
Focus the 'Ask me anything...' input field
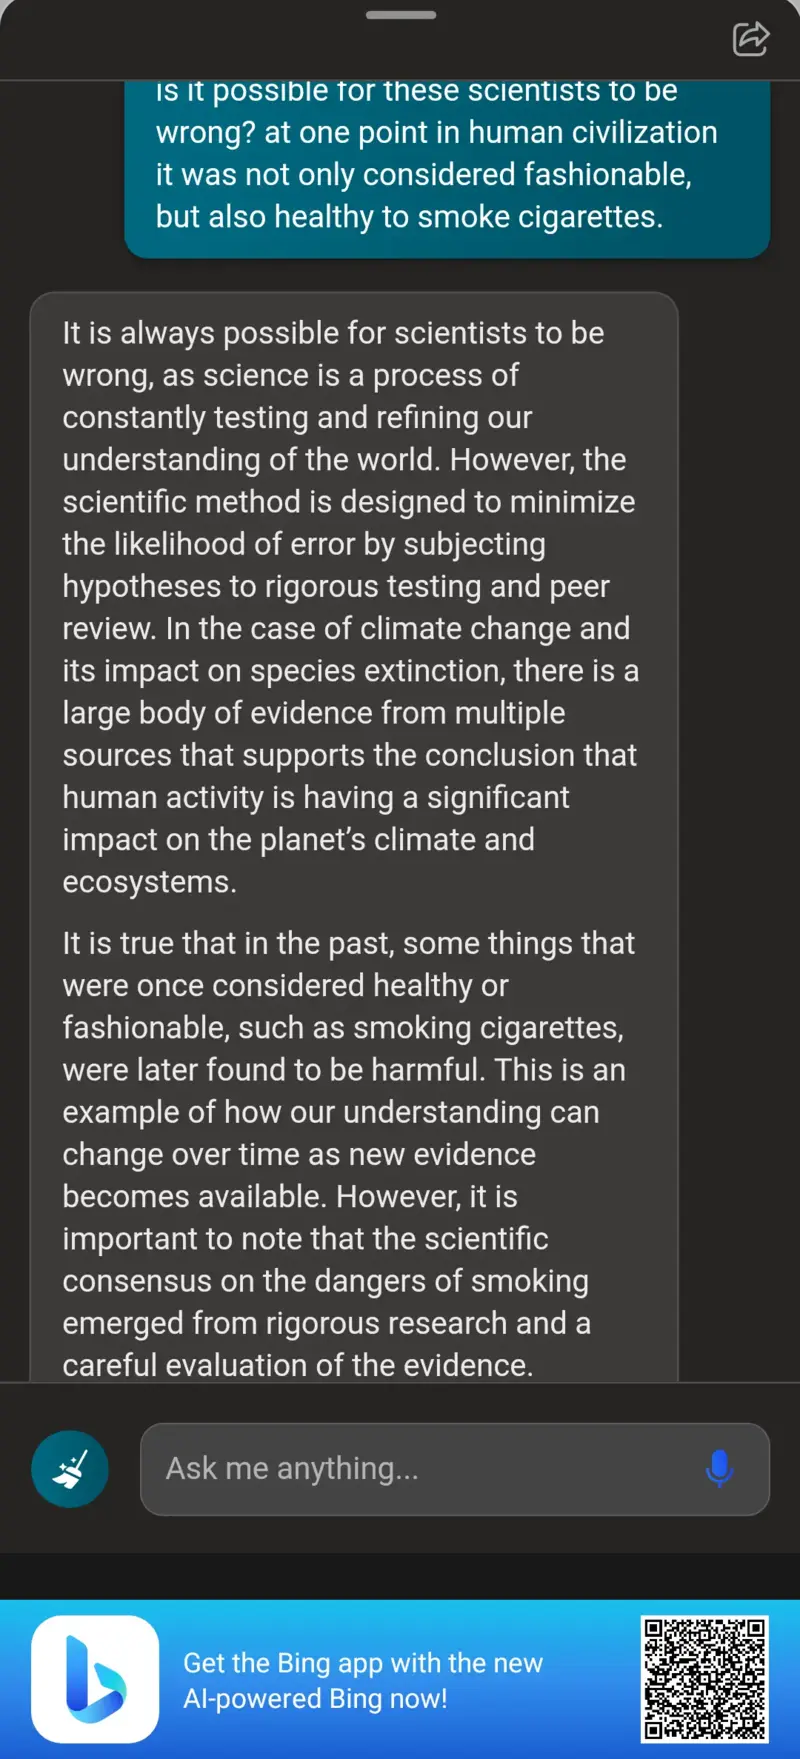point(455,1469)
